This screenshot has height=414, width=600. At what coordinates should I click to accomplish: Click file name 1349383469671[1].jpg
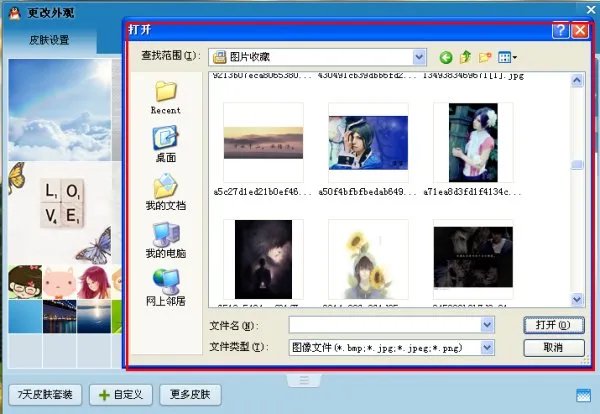(473, 75)
